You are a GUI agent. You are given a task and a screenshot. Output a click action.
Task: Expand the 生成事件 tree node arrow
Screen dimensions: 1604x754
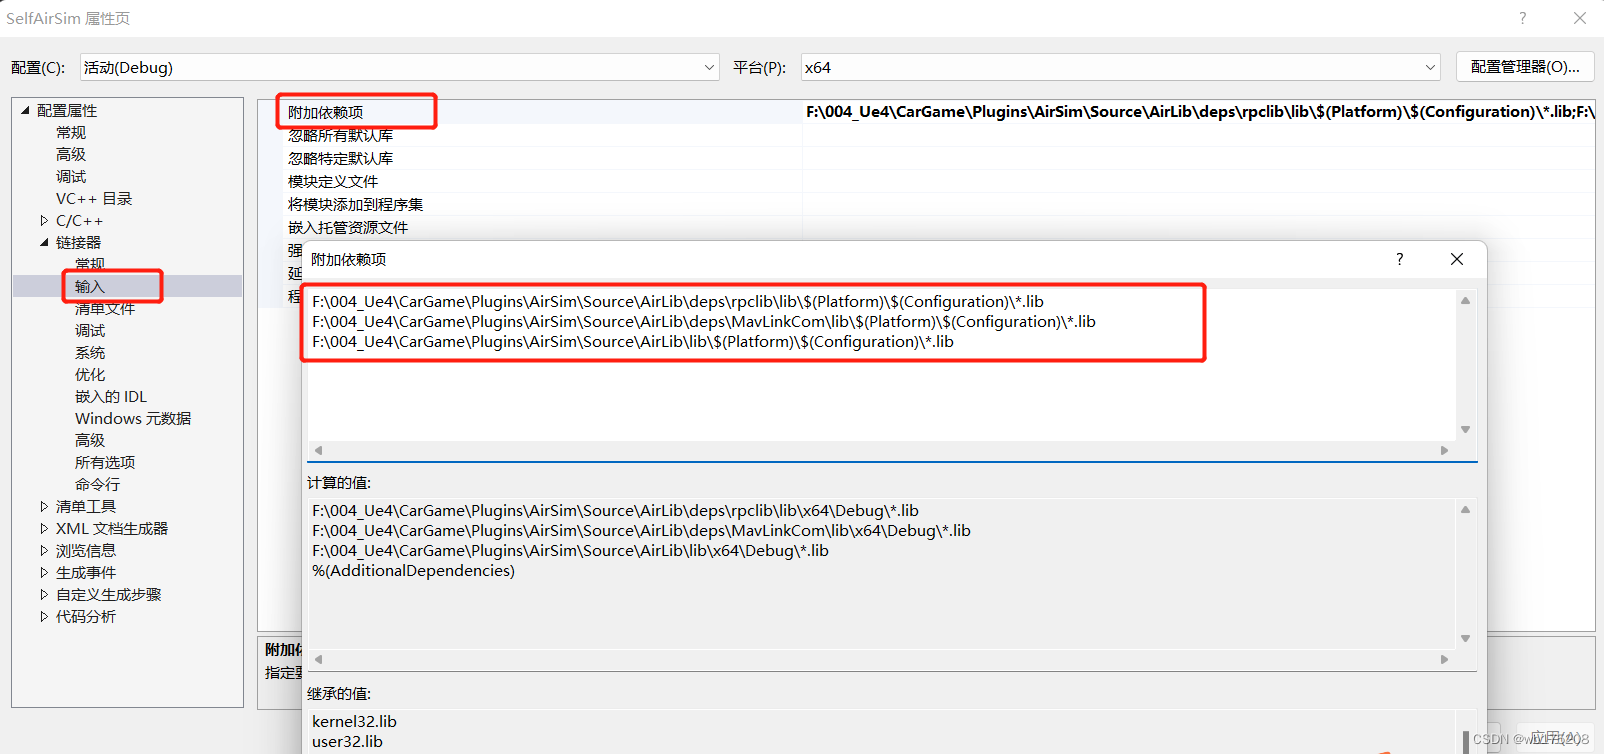(44, 572)
